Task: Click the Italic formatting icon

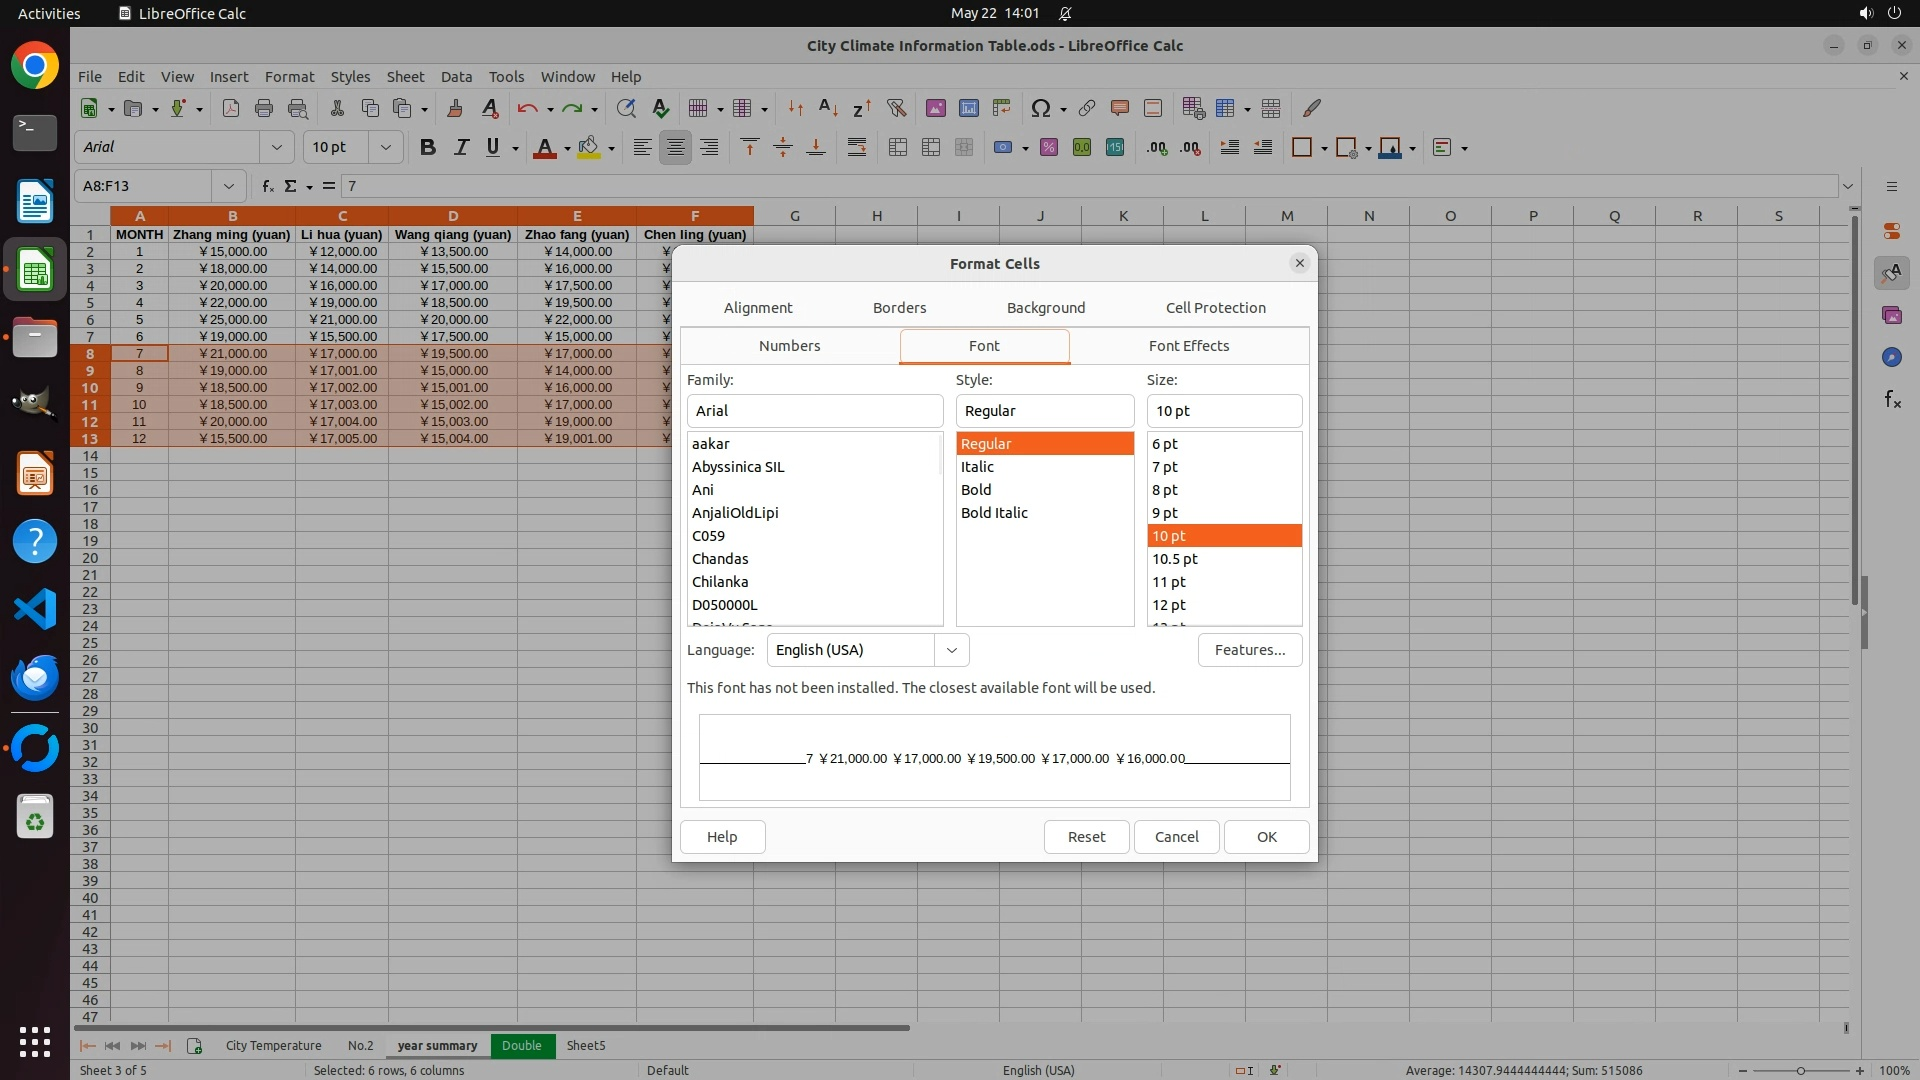Action: pyautogui.click(x=461, y=148)
